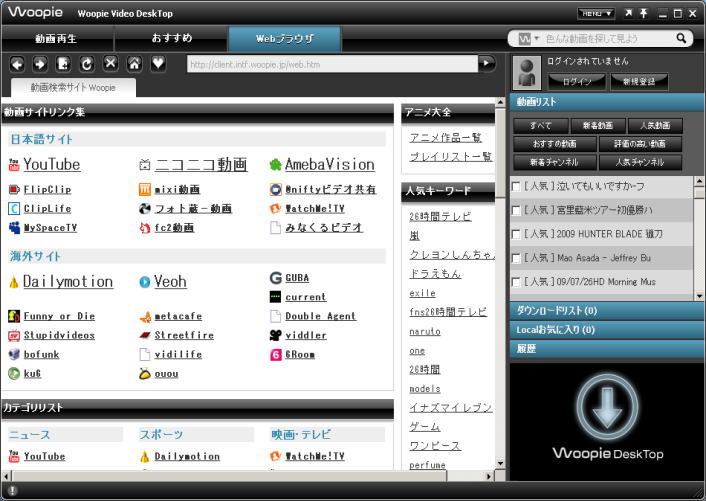This screenshot has height=501, width=706.
Task: Check the 泣いてもいいですか item checkbox
Action: click(516, 186)
